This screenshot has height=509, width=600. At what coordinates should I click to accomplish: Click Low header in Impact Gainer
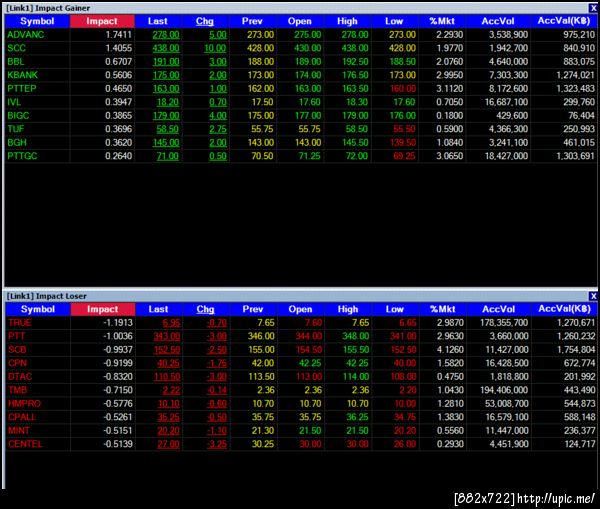(x=395, y=21)
